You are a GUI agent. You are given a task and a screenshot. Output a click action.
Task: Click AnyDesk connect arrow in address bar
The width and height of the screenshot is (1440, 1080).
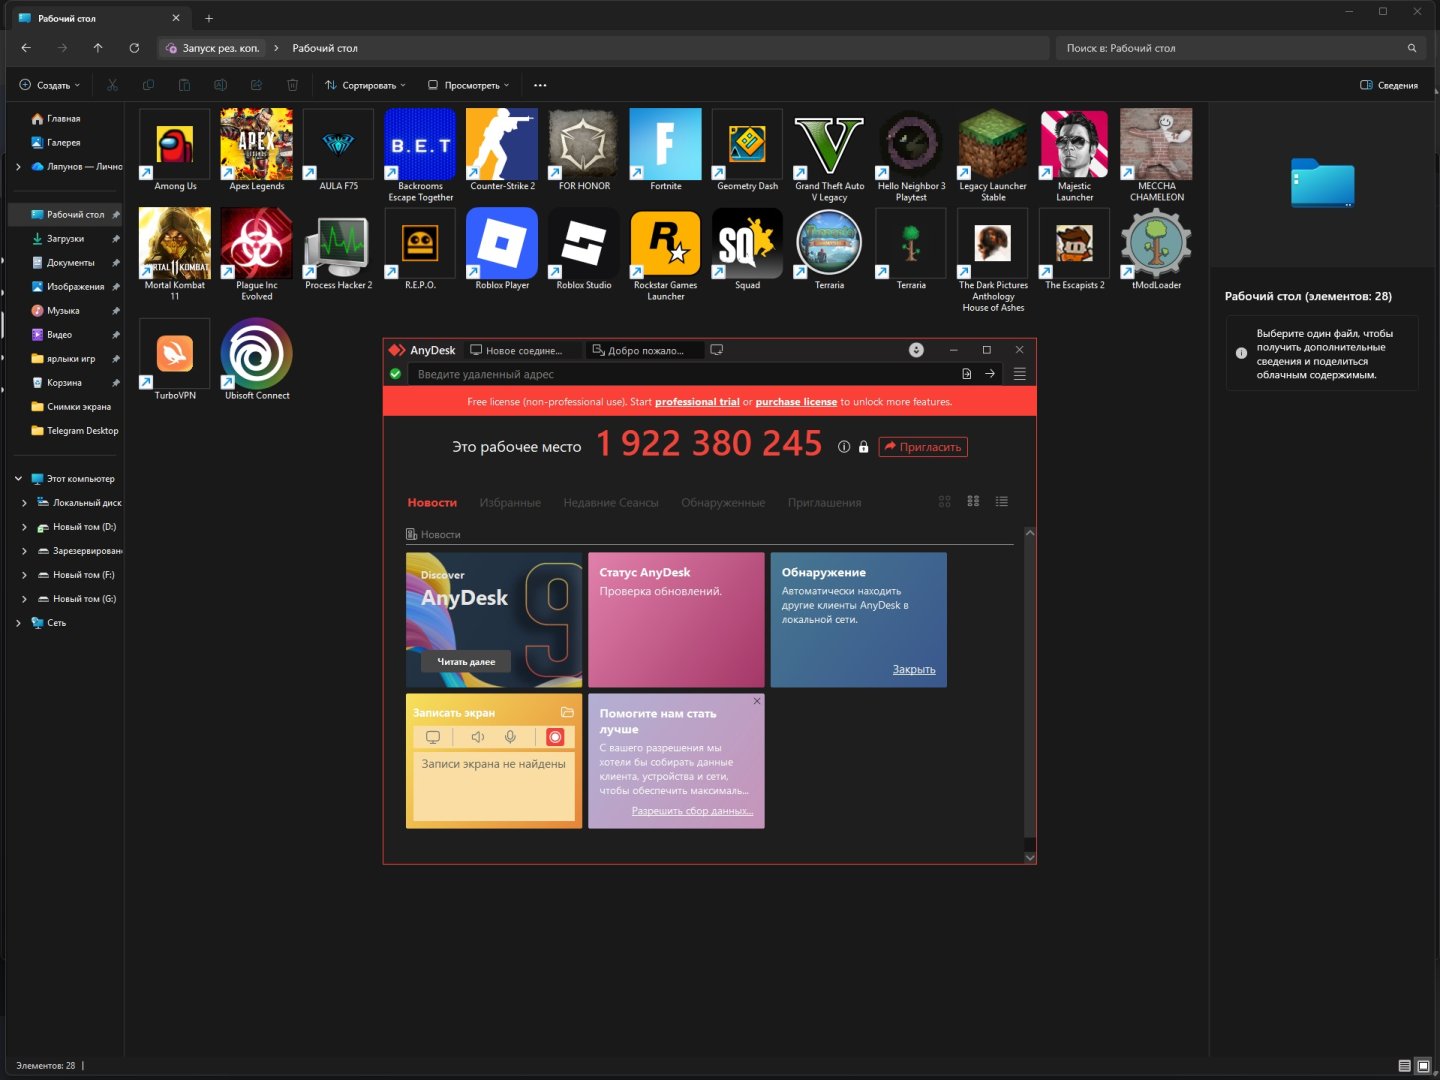click(990, 374)
